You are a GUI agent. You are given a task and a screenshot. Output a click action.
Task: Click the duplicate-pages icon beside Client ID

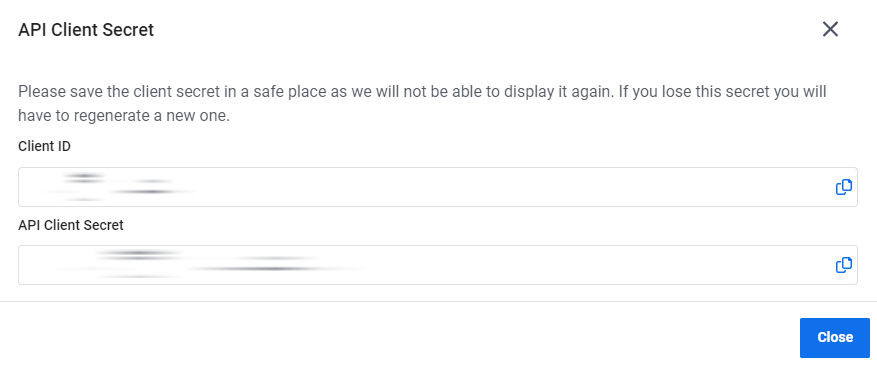click(x=843, y=187)
